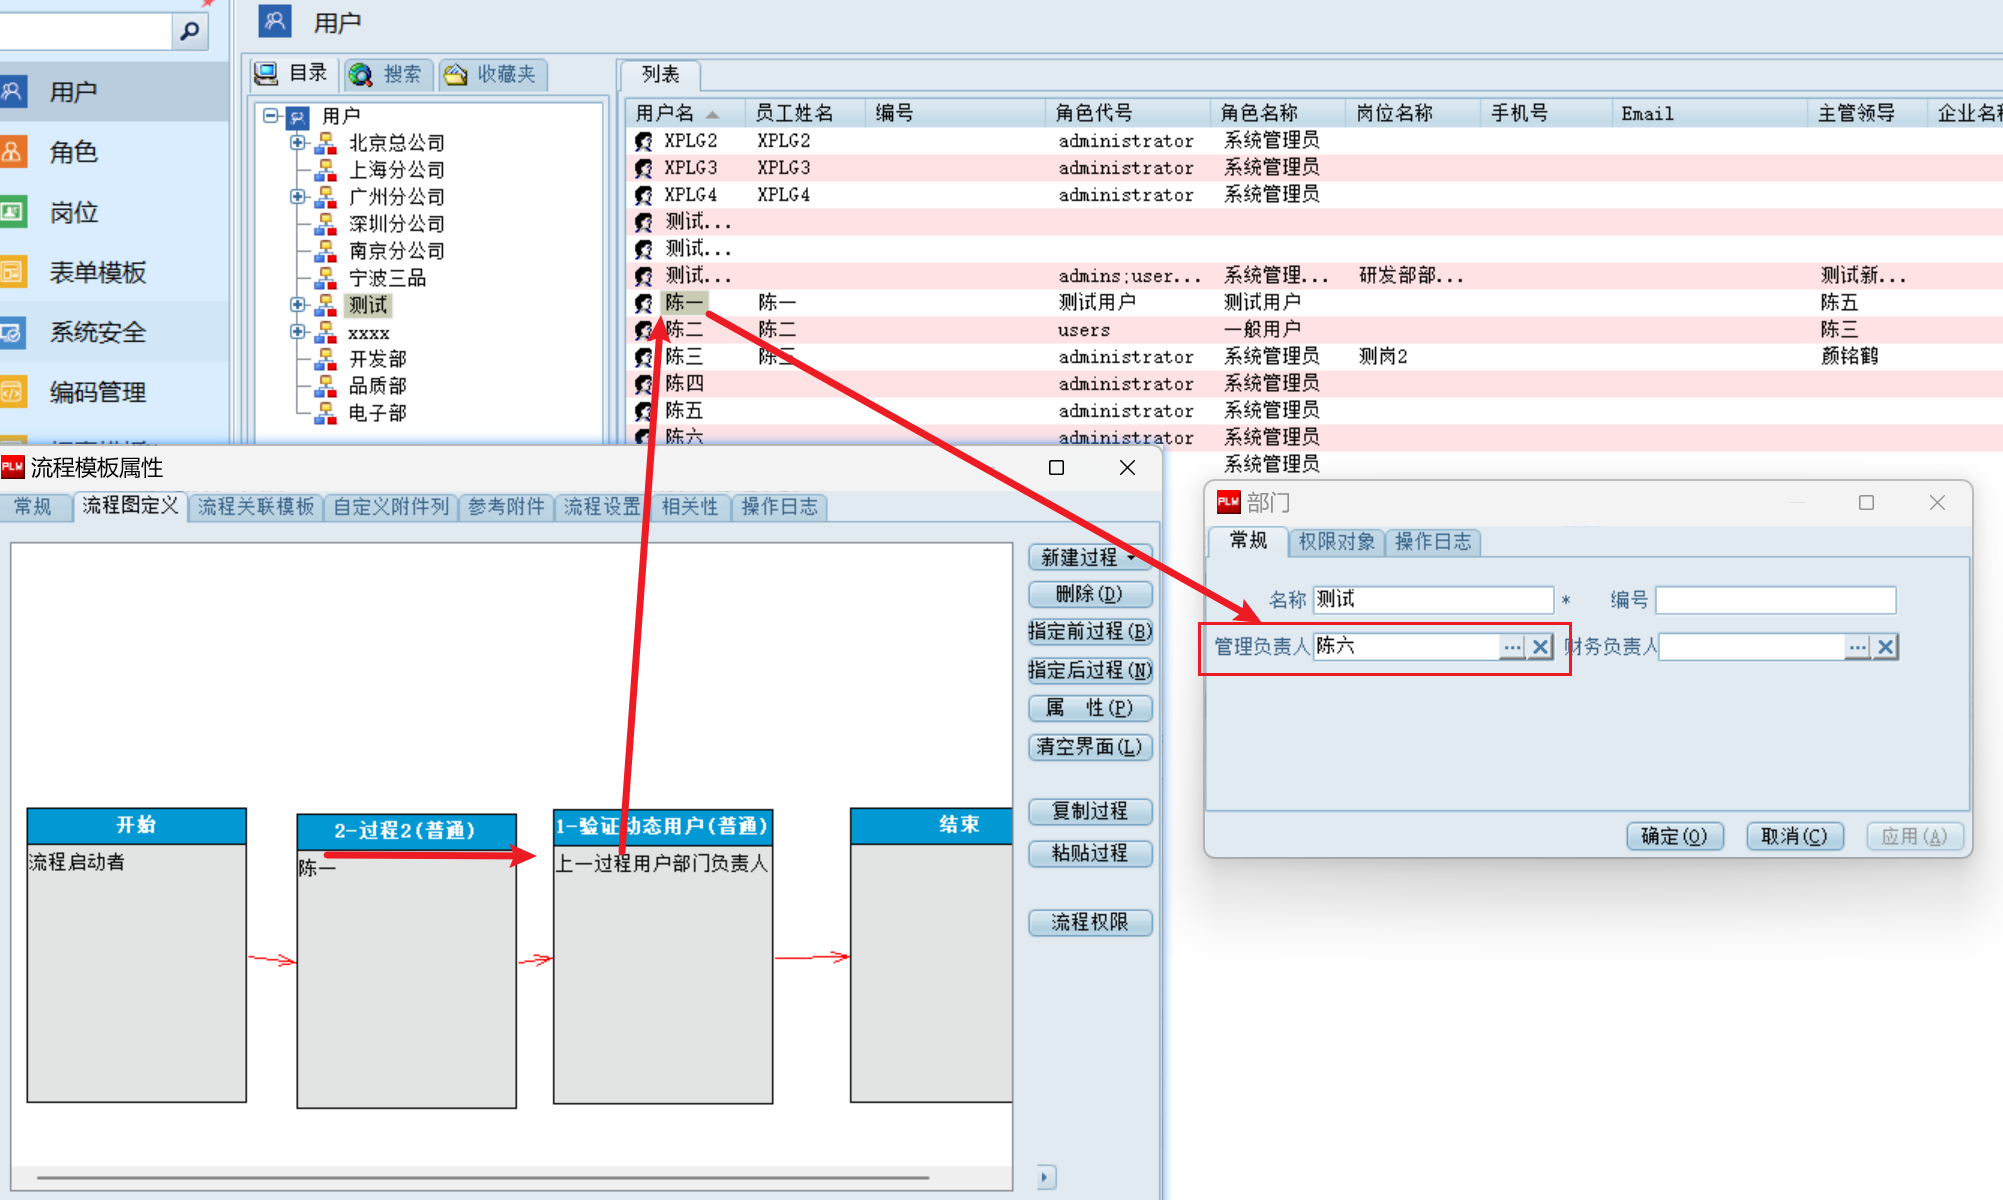This screenshot has width=2003, height=1200.
Task: Switch to the 权限对象 tab
Action: click(1336, 542)
